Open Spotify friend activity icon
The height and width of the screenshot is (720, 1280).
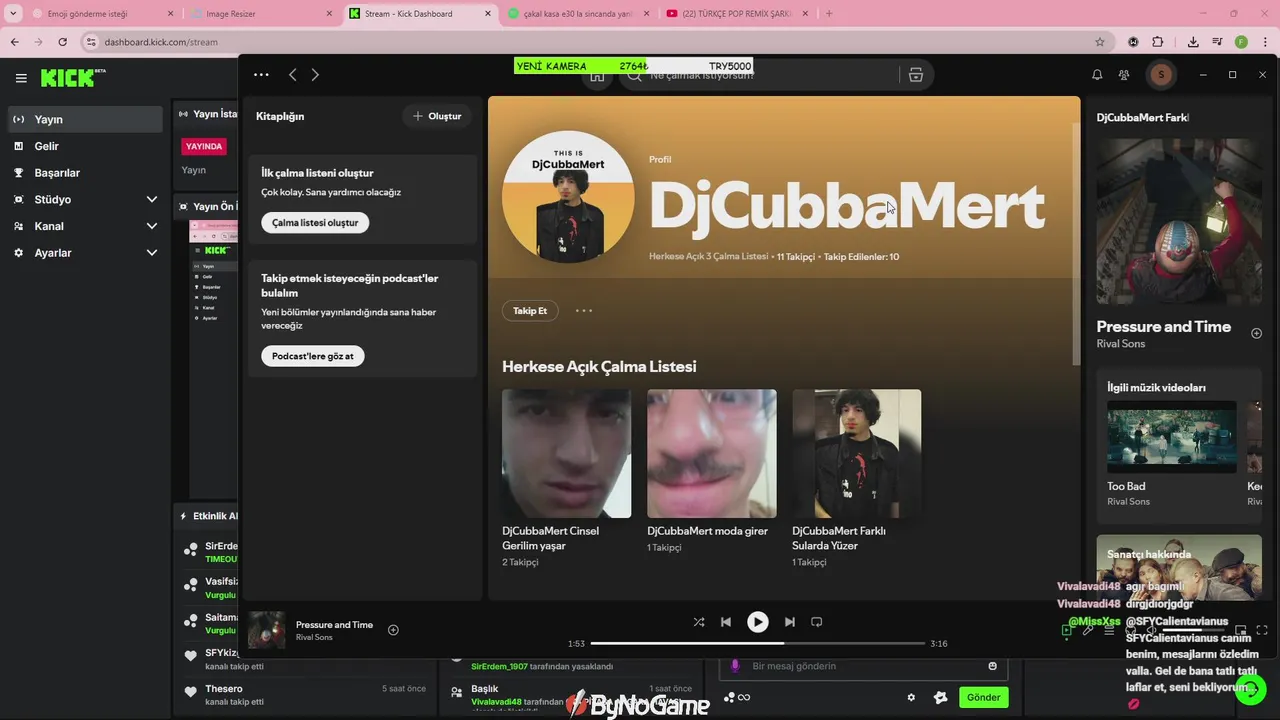tap(1124, 75)
